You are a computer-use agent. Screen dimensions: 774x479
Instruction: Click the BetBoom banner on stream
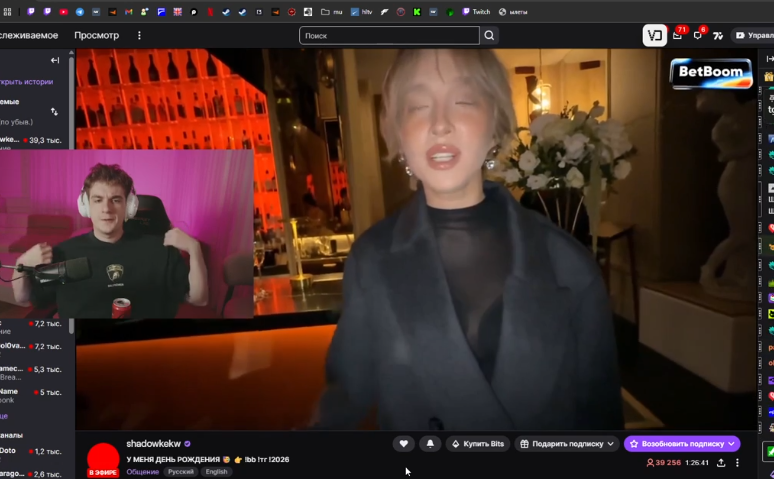click(711, 73)
